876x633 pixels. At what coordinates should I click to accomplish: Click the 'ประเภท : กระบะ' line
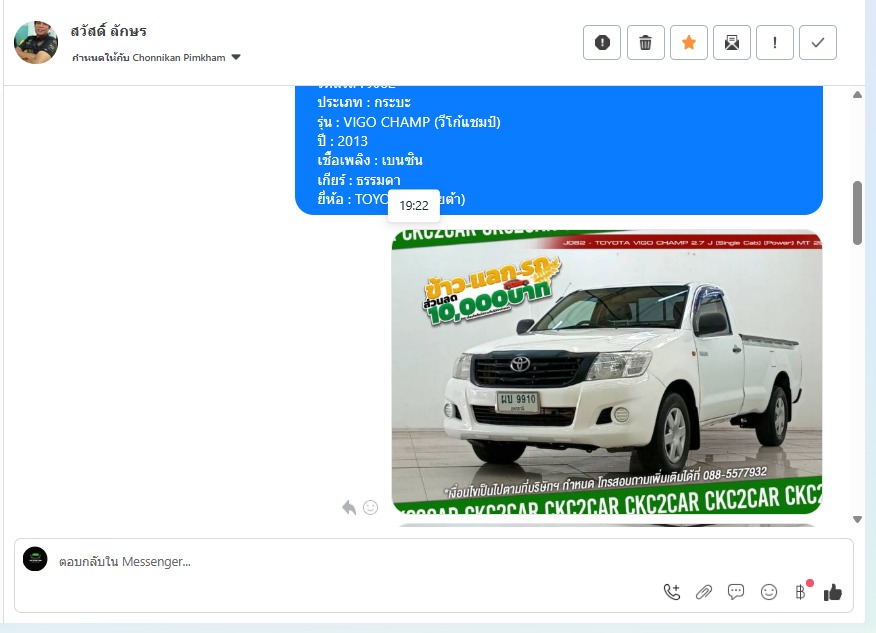click(x=364, y=102)
